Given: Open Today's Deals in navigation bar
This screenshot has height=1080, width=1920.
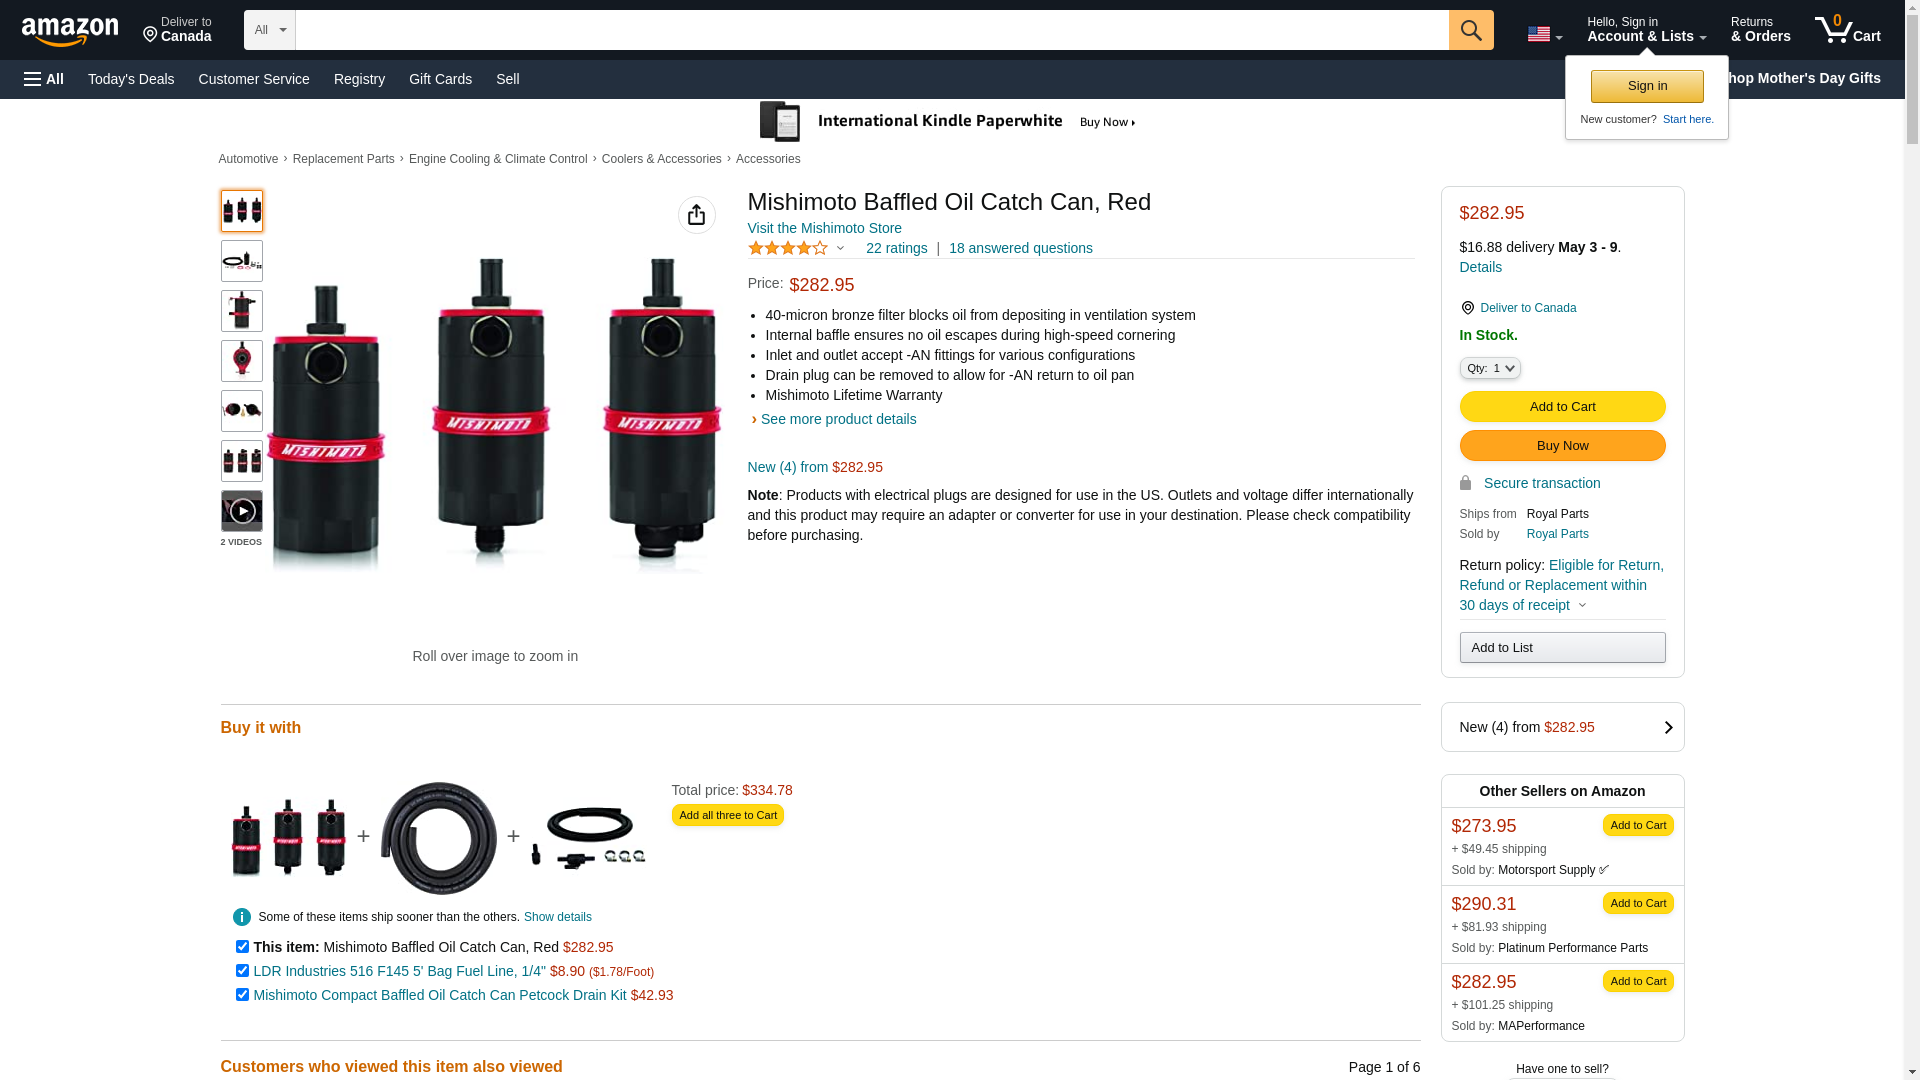Looking at the screenshot, I should pos(131,79).
